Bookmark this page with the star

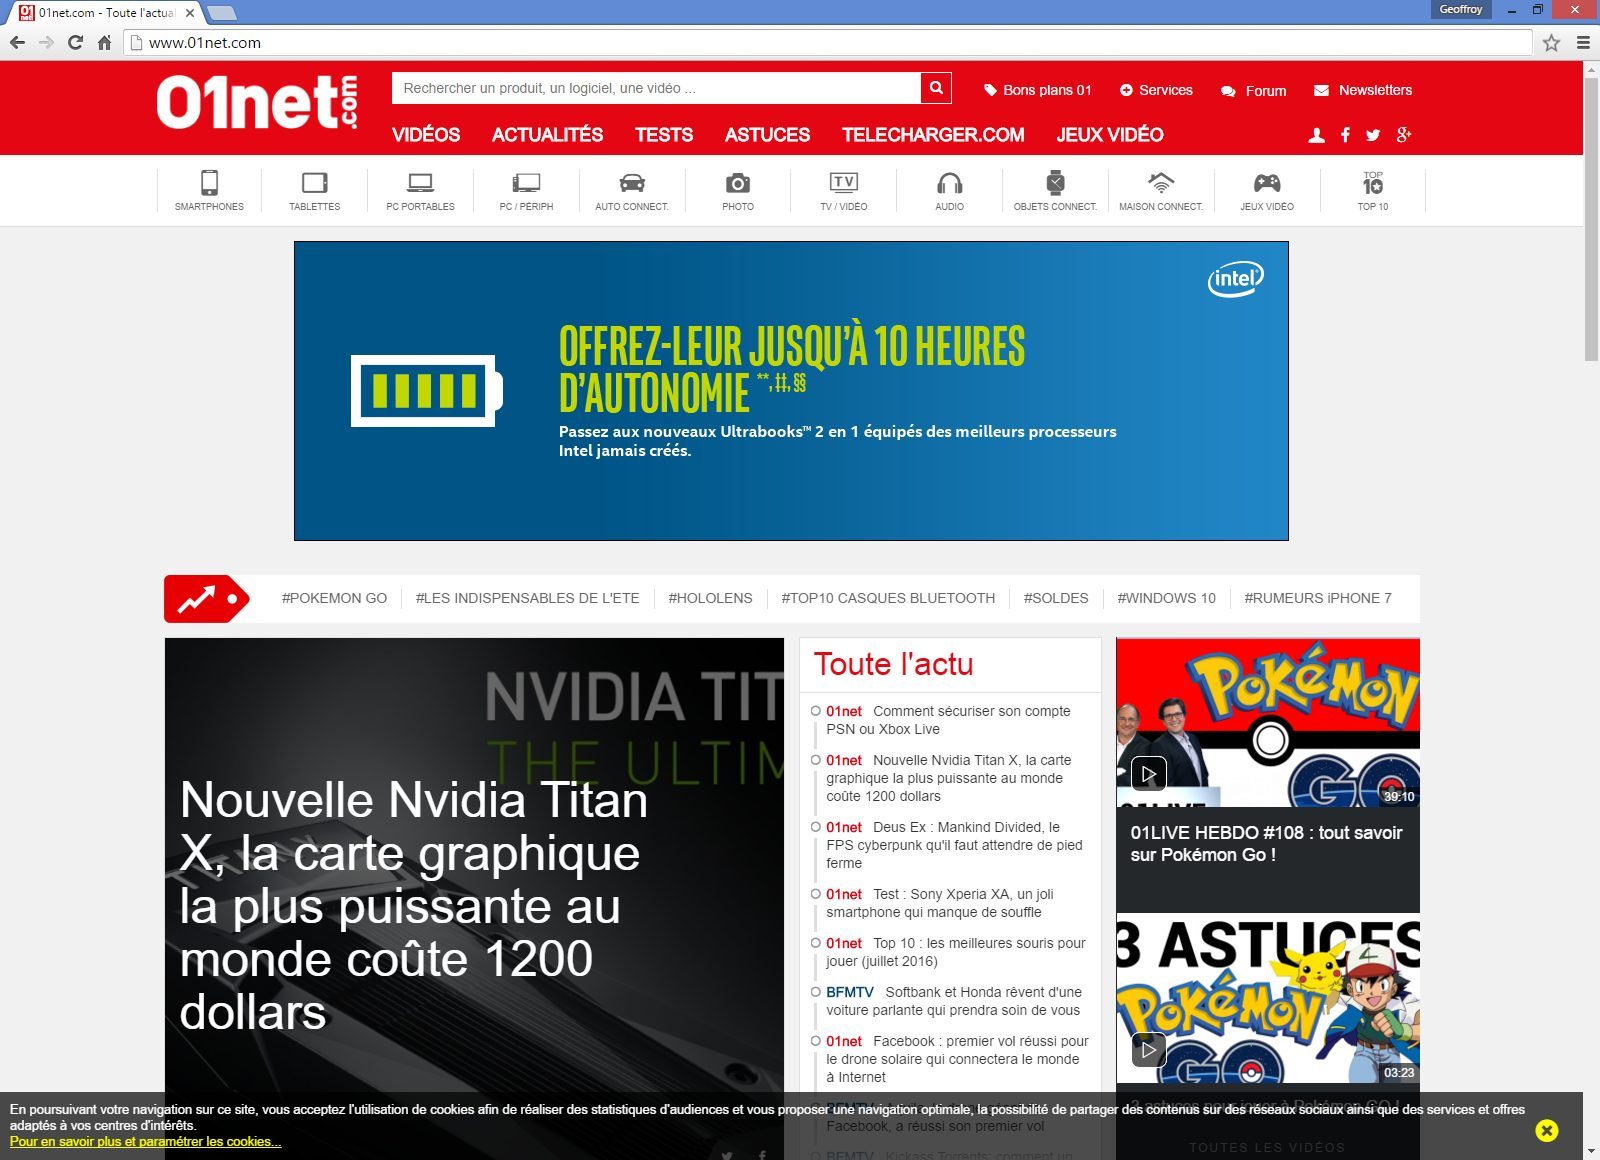click(x=1551, y=43)
